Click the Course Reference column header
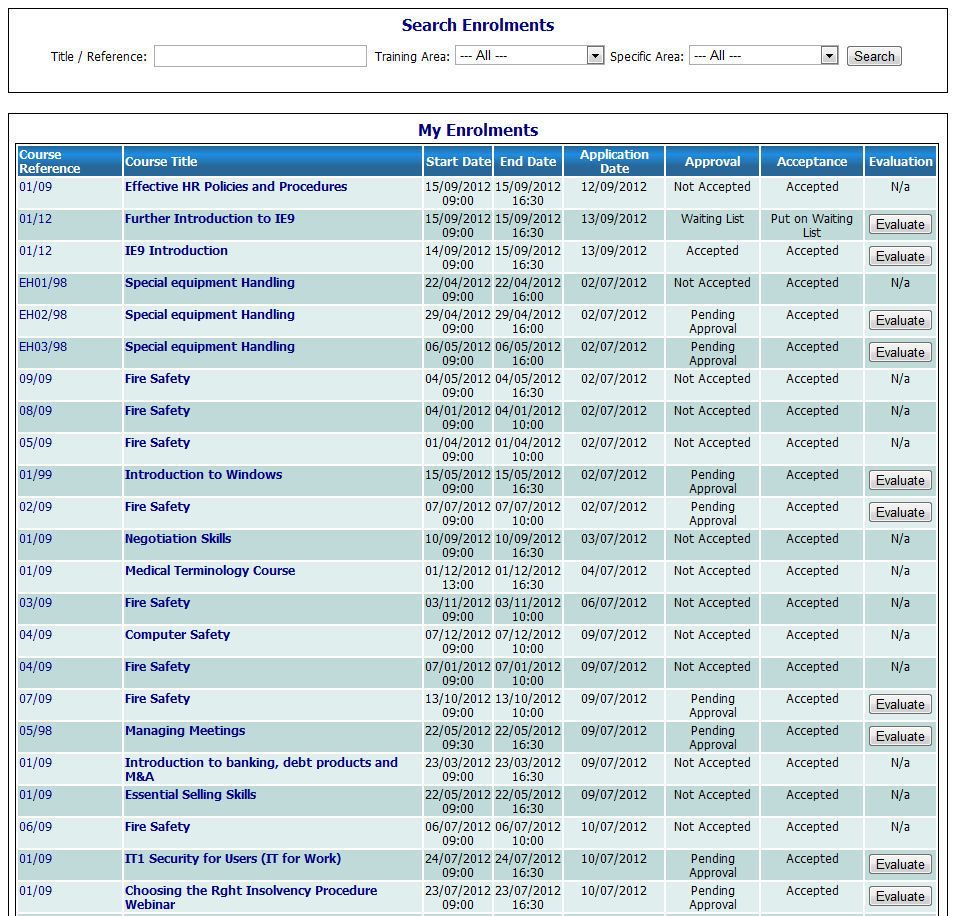953x916 pixels. point(70,162)
